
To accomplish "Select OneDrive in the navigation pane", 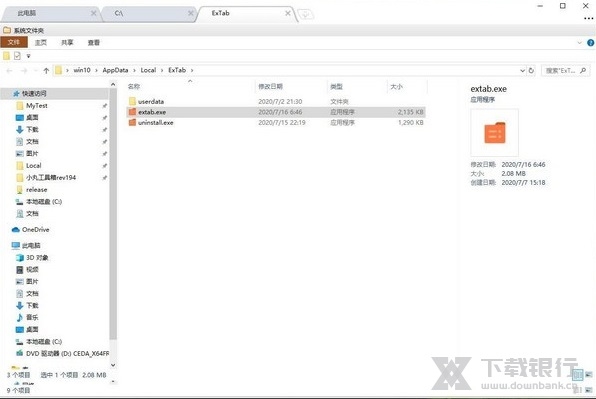I will (x=35, y=230).
